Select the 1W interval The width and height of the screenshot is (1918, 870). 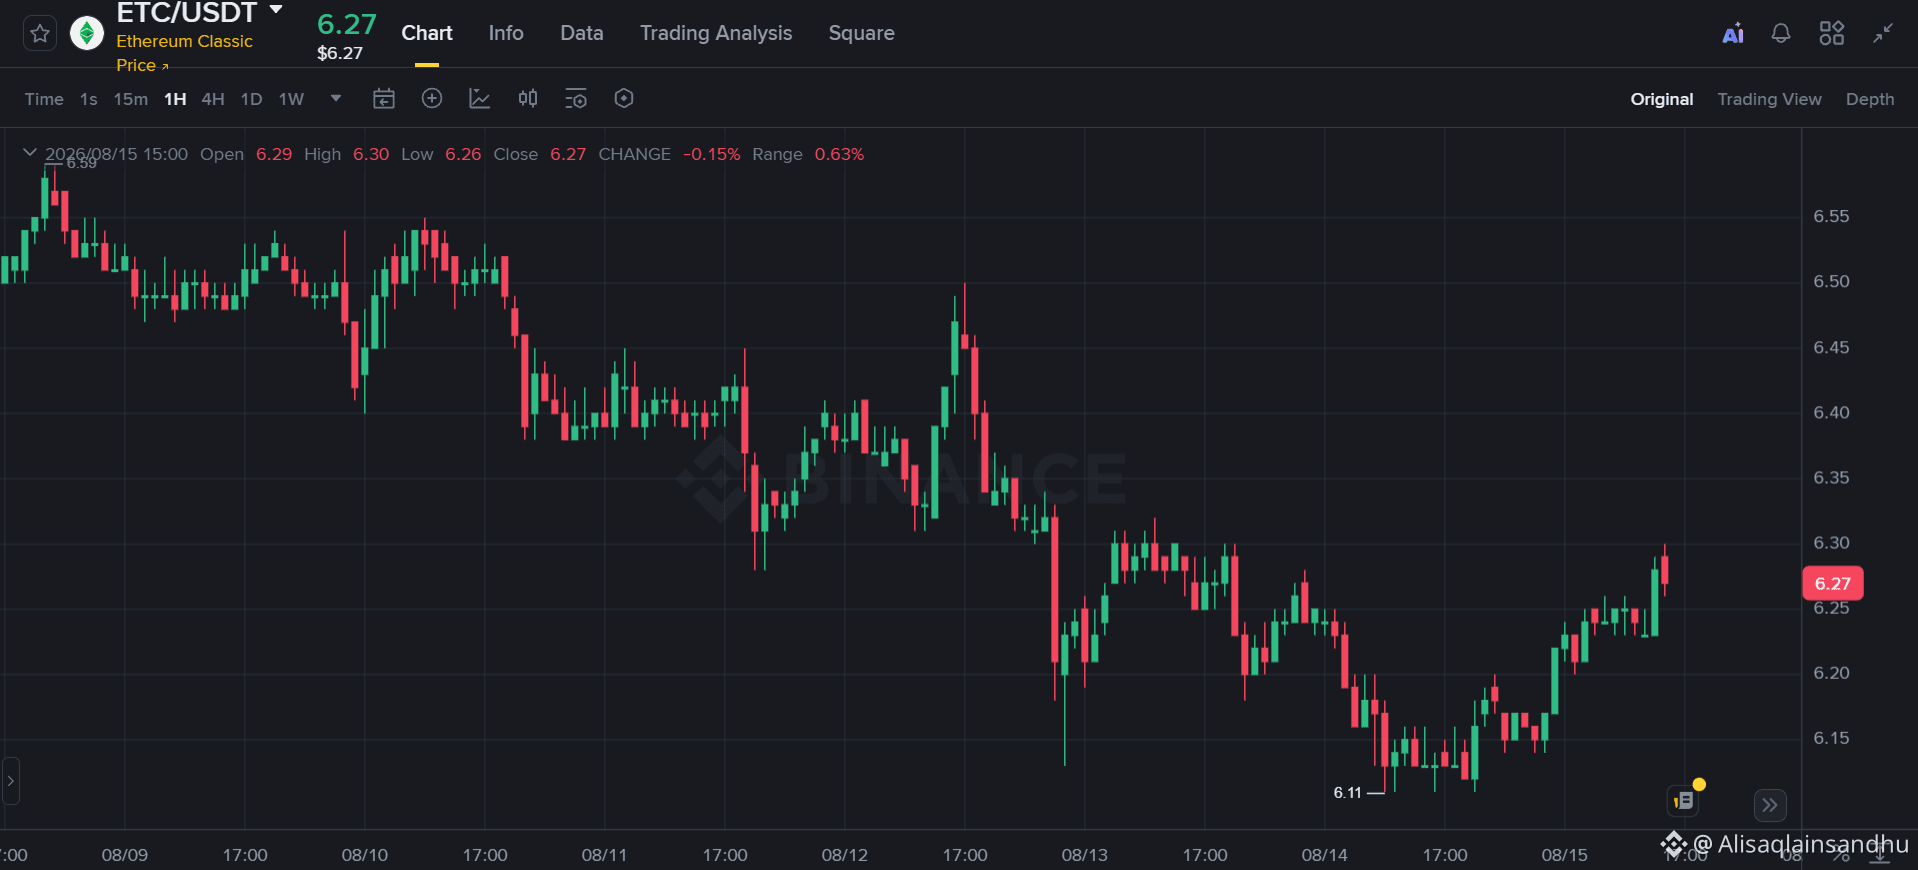[x=291, y=99]
